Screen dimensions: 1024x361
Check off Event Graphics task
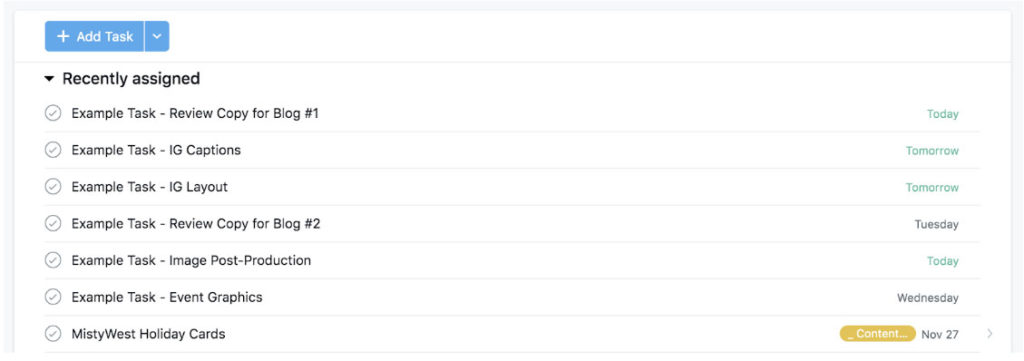click(x=53, y=297)
